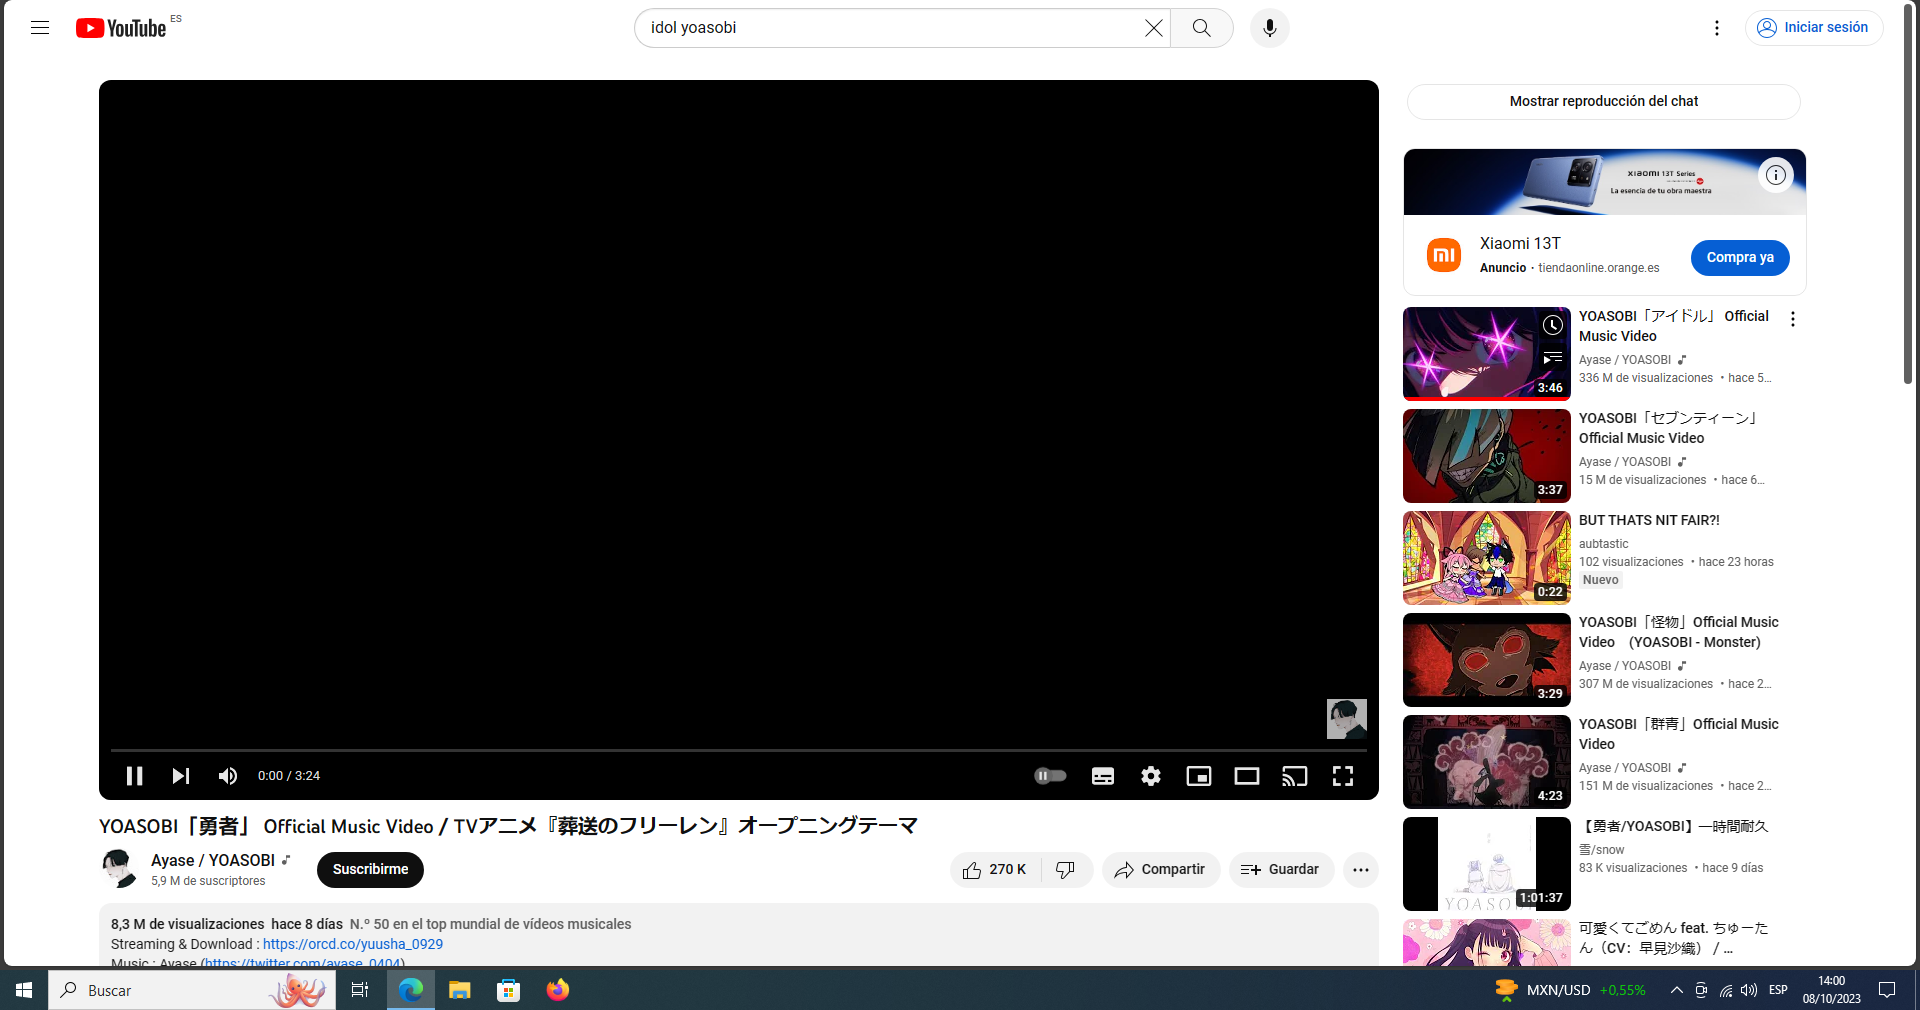Image resolution: width=1920 pixels, height=1010 pixels.
Task: Subscribe to the Ayase / YOASOBI channel
Action: (x=369, y=870)
